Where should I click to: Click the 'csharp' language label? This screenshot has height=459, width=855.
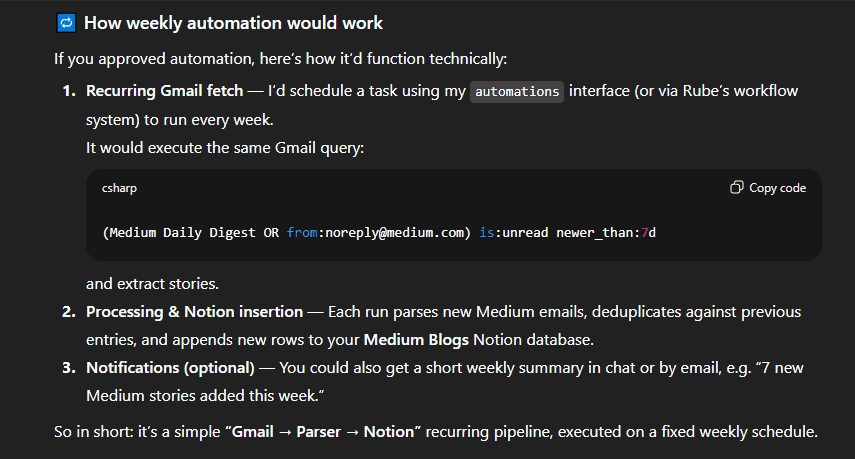(119, 188)
